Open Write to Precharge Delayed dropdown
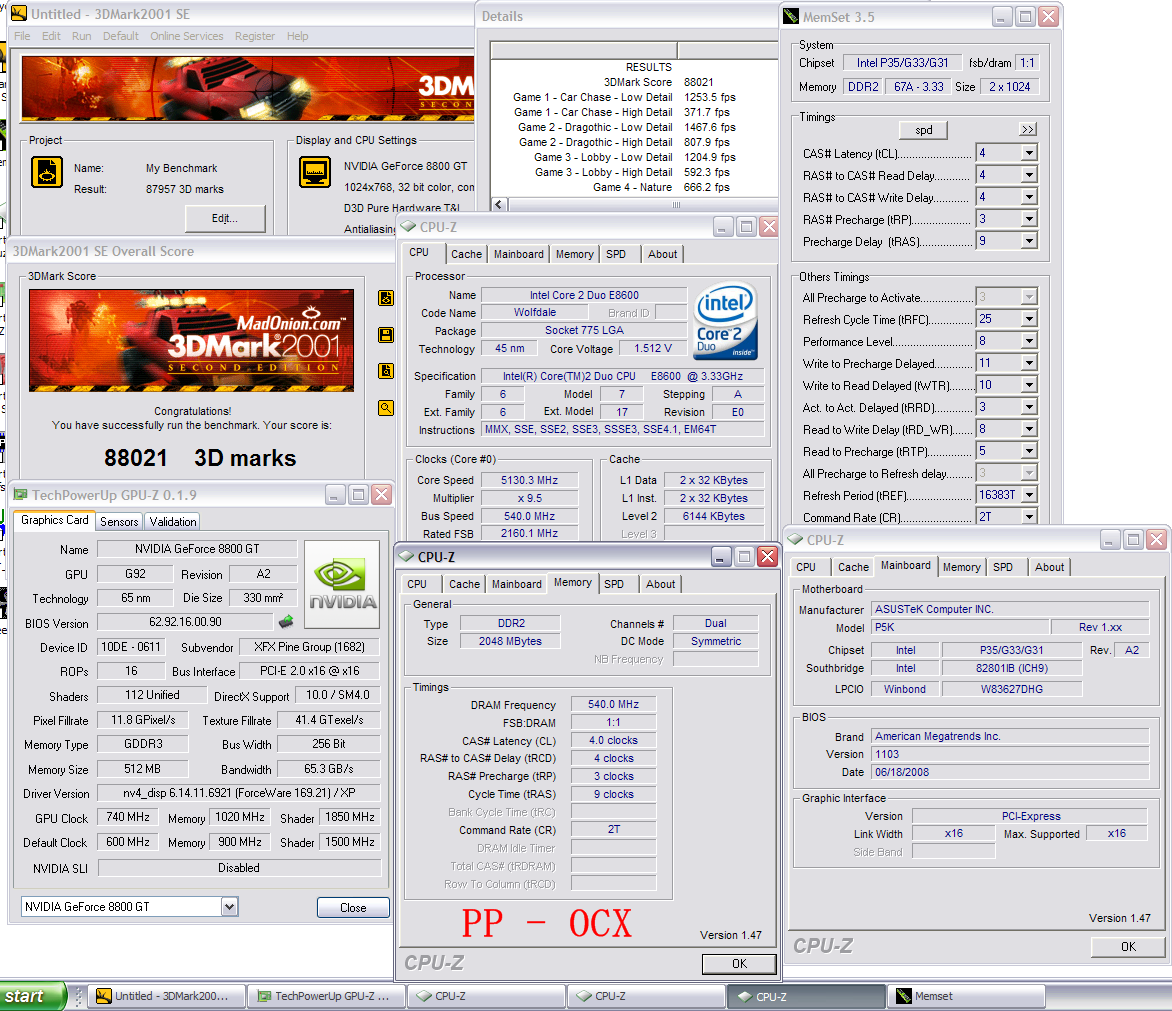 coord(1029,363)
